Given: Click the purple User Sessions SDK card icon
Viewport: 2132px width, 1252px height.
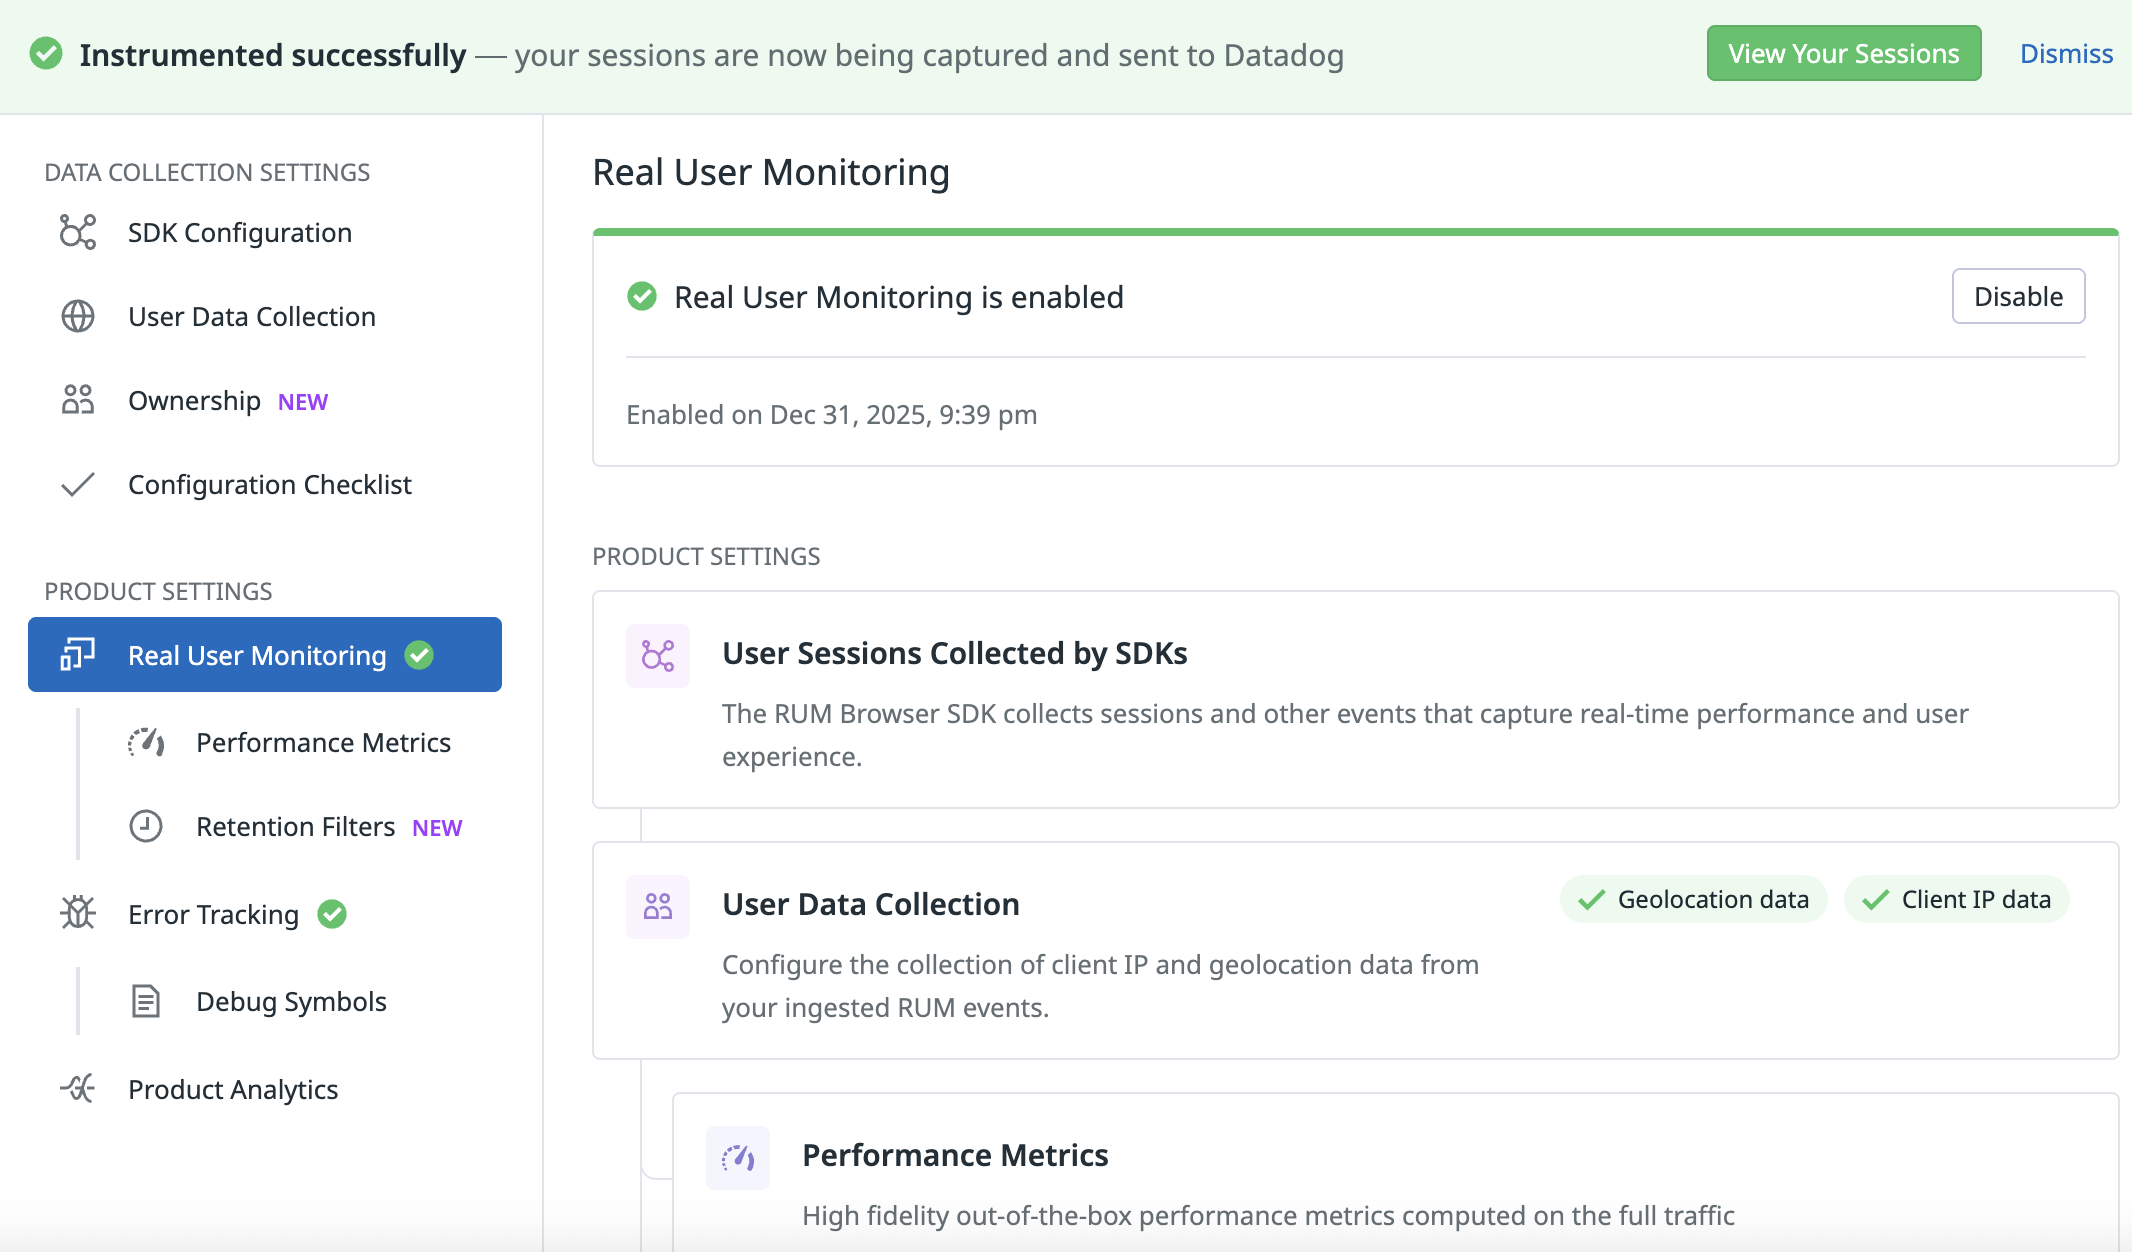Looking at the screenshot, I should point(658,656).
